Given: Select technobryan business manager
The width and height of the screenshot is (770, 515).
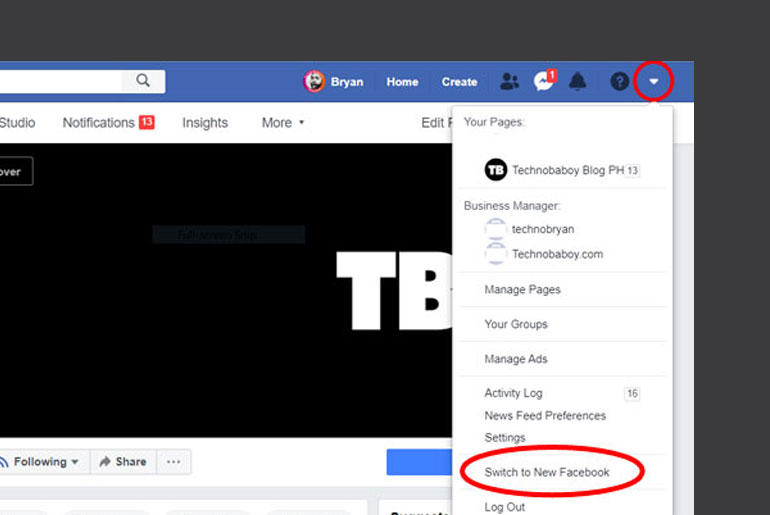Looking at the screenshot, I should click(x=543, y=229).
